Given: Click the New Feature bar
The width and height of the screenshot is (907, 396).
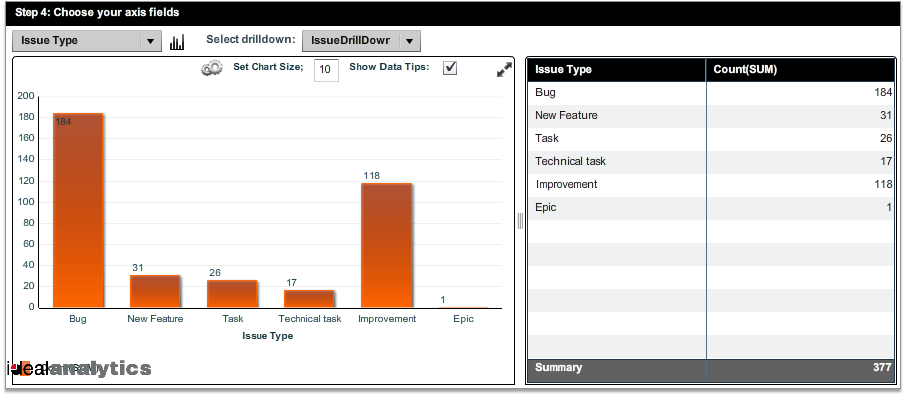Looking at the screenshot, I should [x=155, y=291].
